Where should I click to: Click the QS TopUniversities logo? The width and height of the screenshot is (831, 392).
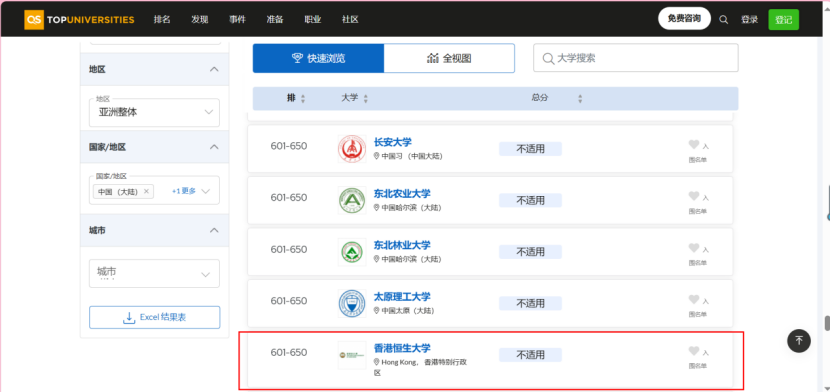79,20
